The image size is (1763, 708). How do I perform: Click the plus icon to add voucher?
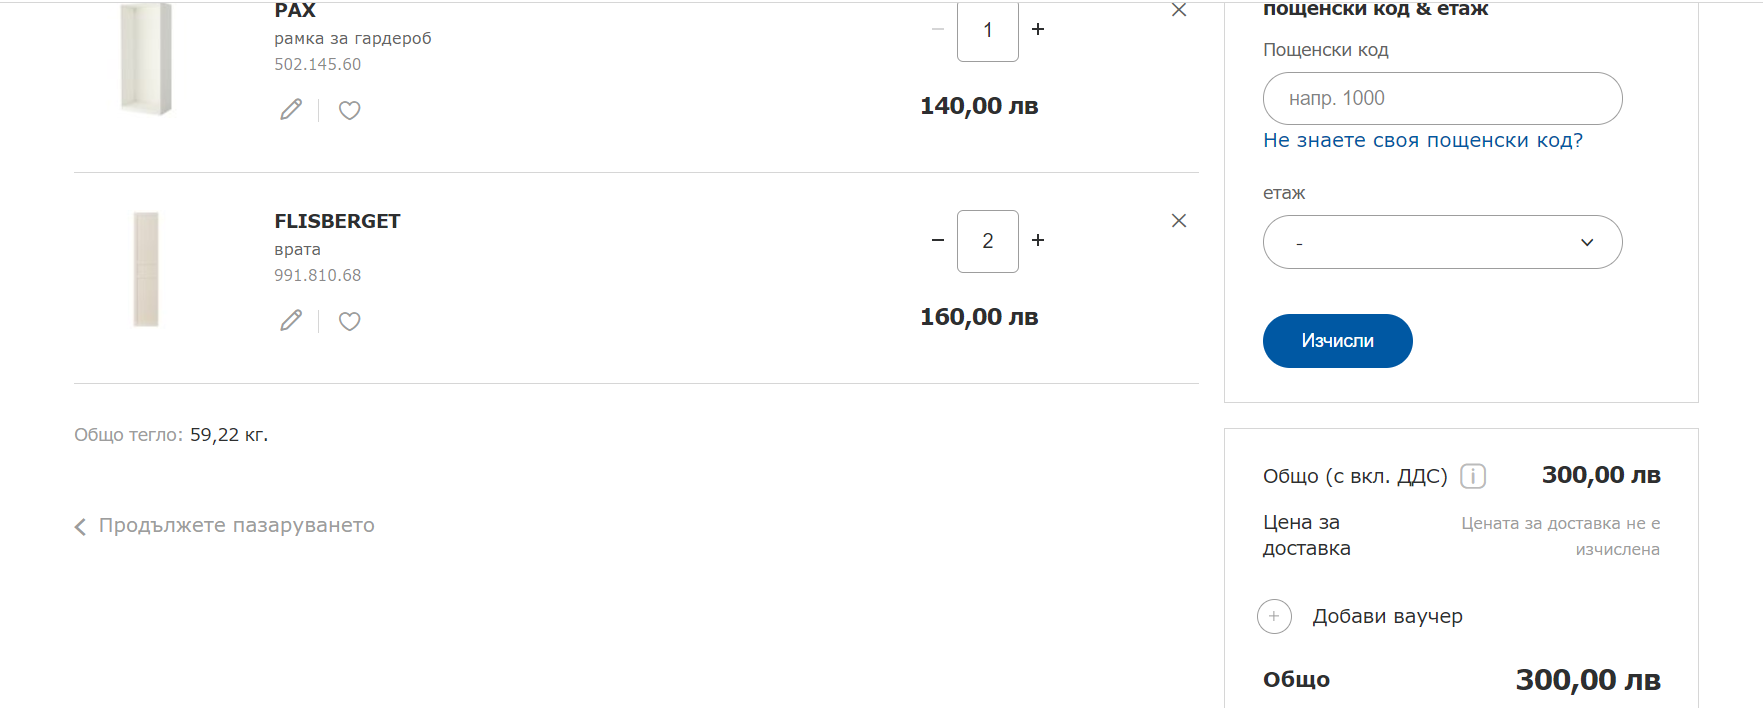(x=1274, y=616)
